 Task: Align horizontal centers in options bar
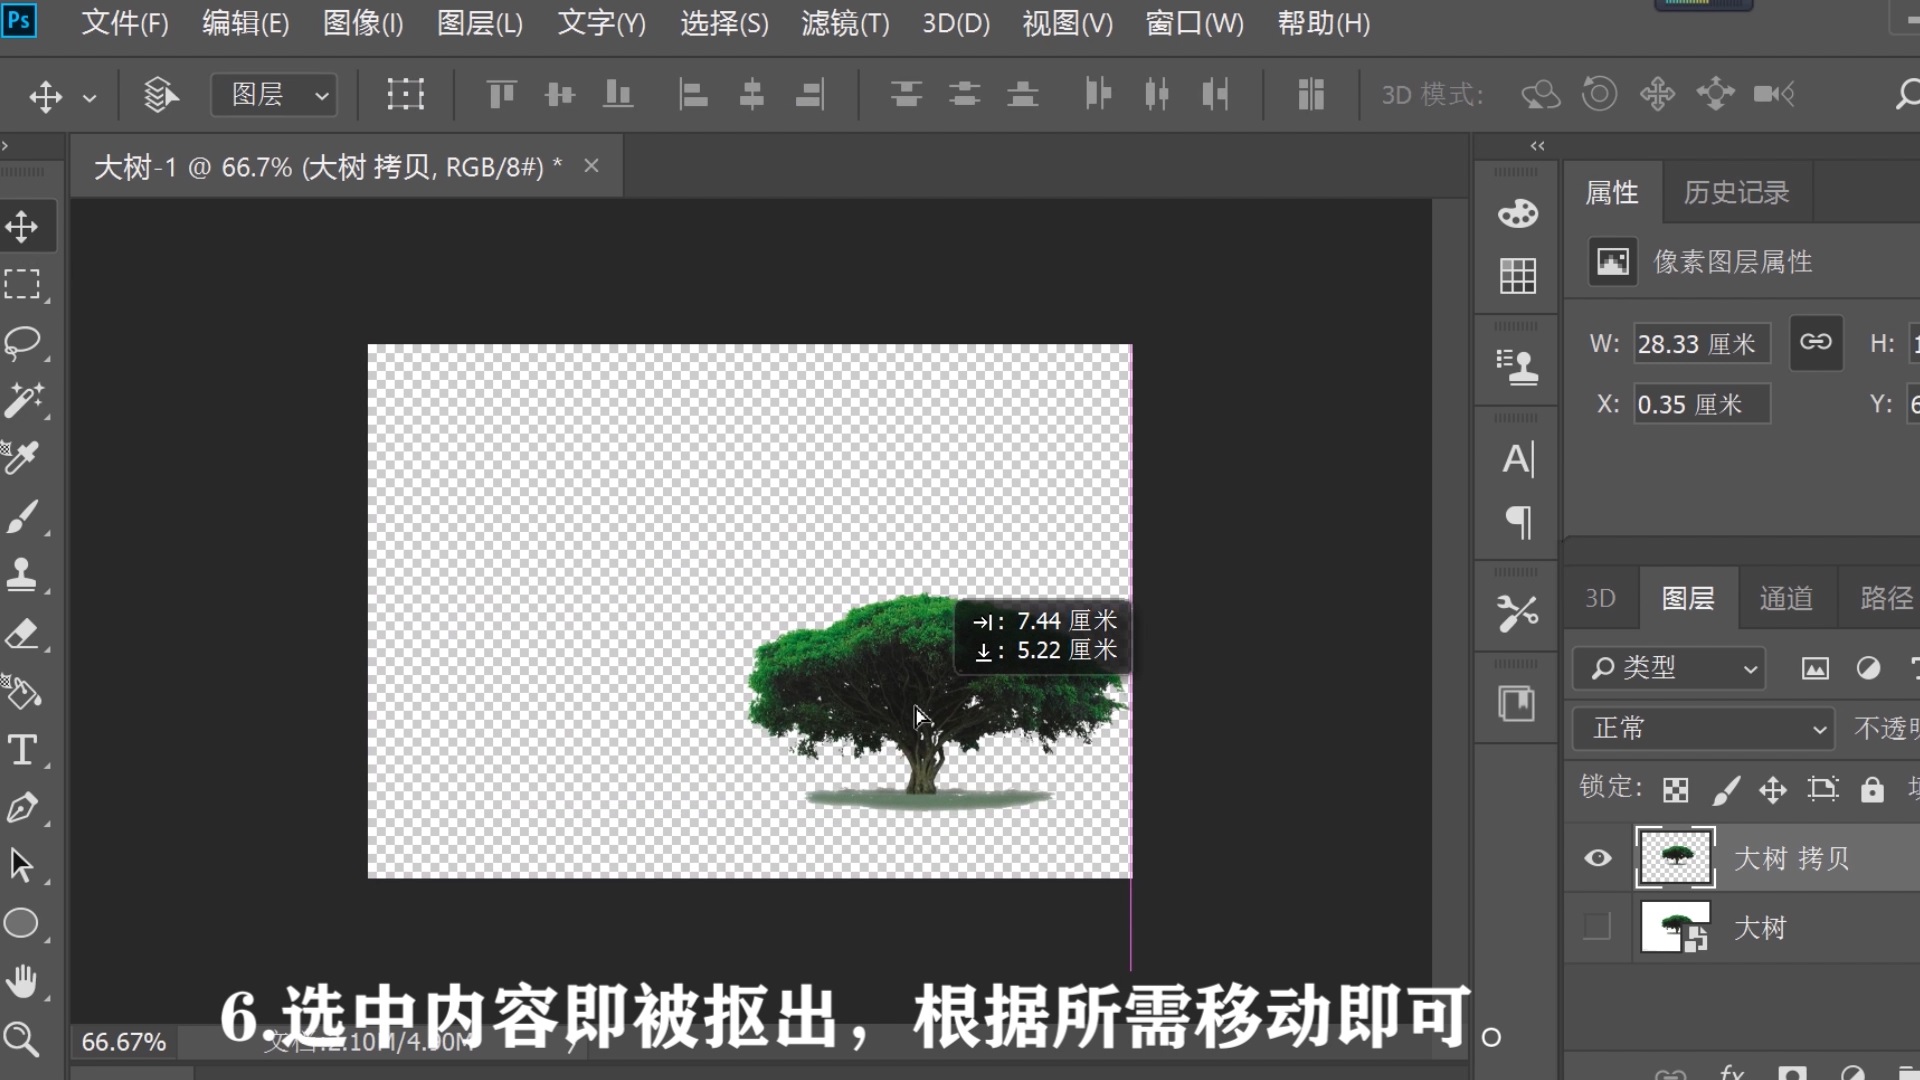point(751,95)
